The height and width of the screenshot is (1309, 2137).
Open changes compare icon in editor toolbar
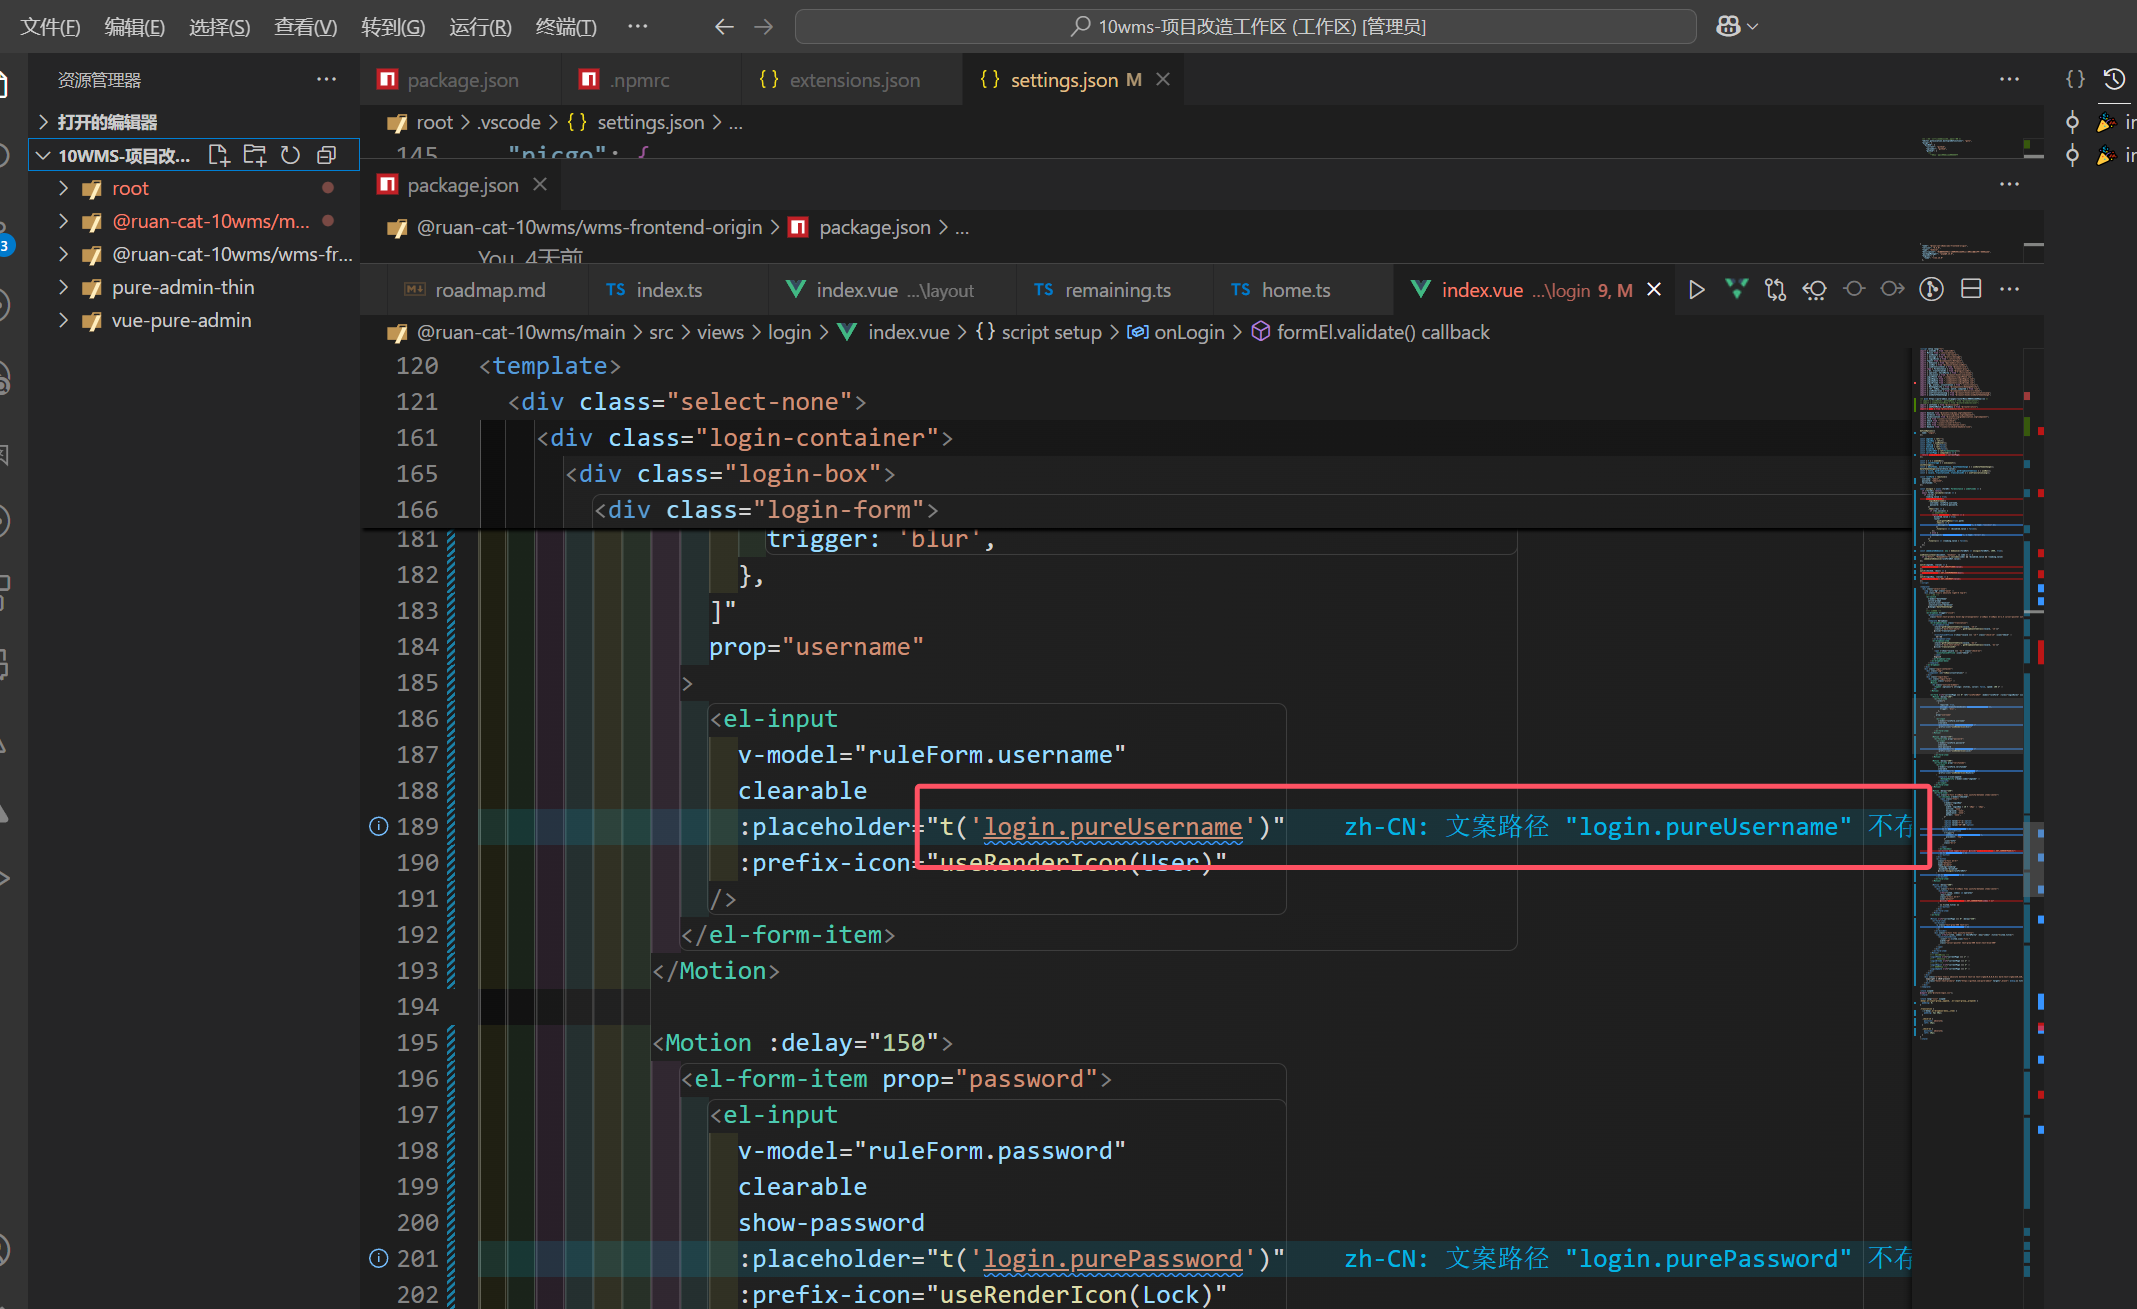tap(1775, 290)
